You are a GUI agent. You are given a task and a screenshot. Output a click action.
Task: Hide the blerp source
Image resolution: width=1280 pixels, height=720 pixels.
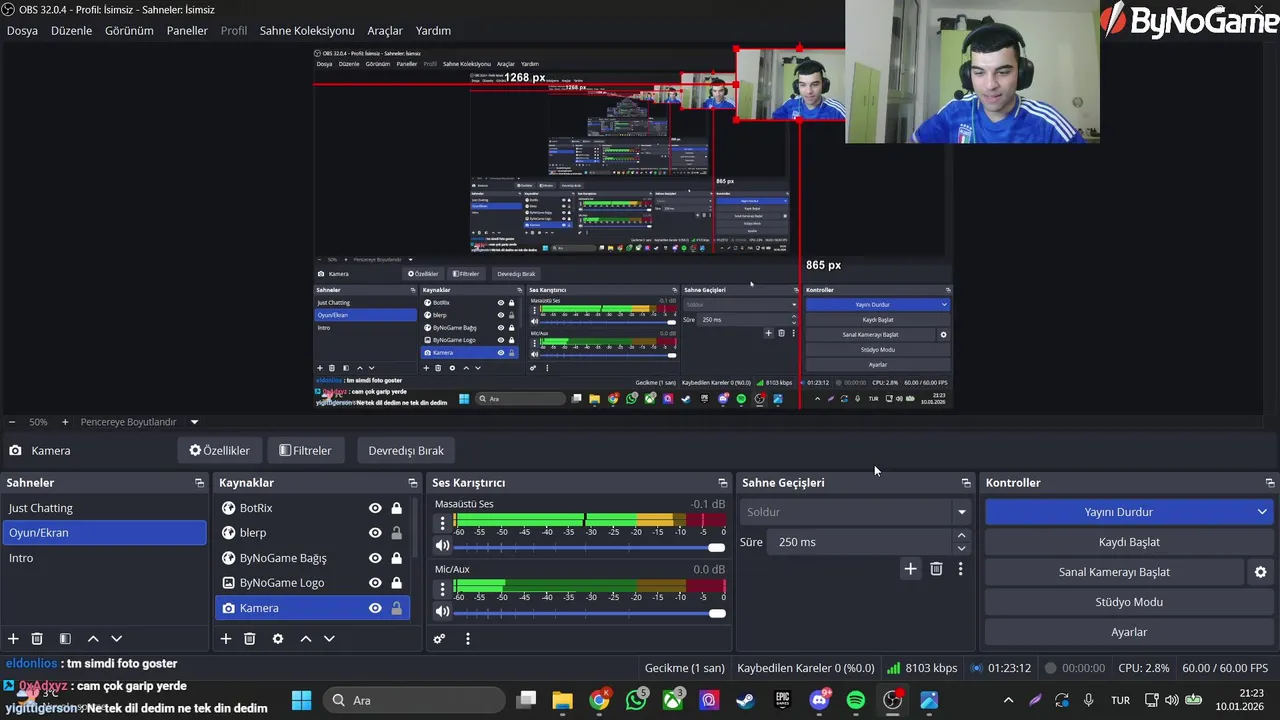click(375, 533)
